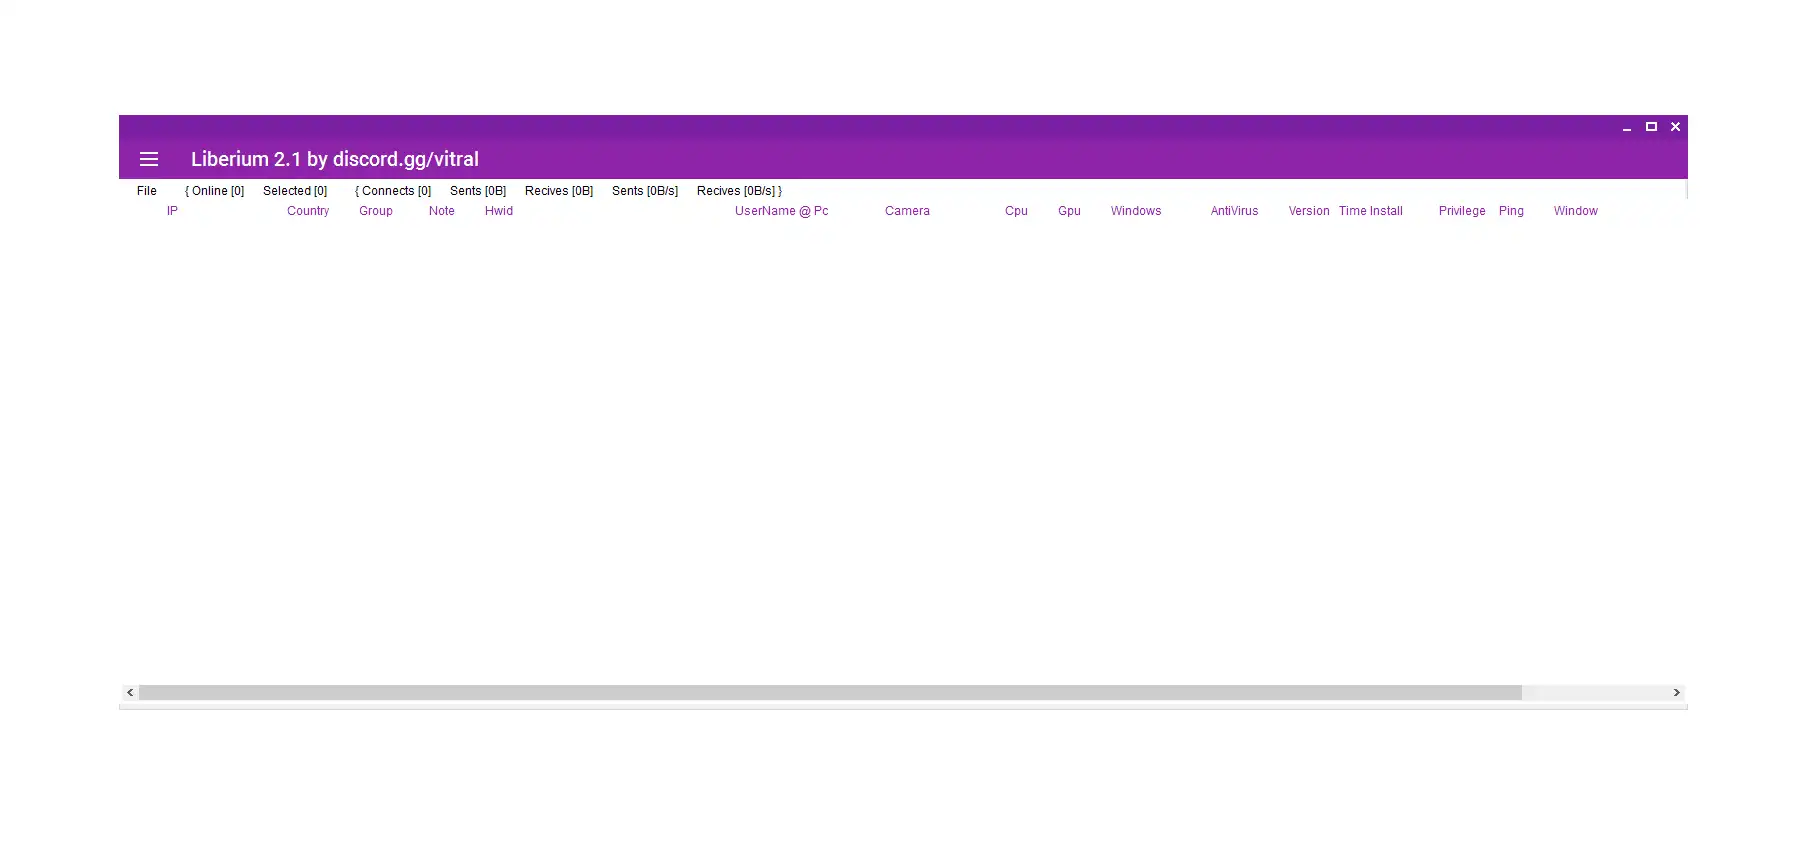This screenshot has height=851, width=1803.
Task: Sort by the Window column header
Action: [x=1576, y=211]
